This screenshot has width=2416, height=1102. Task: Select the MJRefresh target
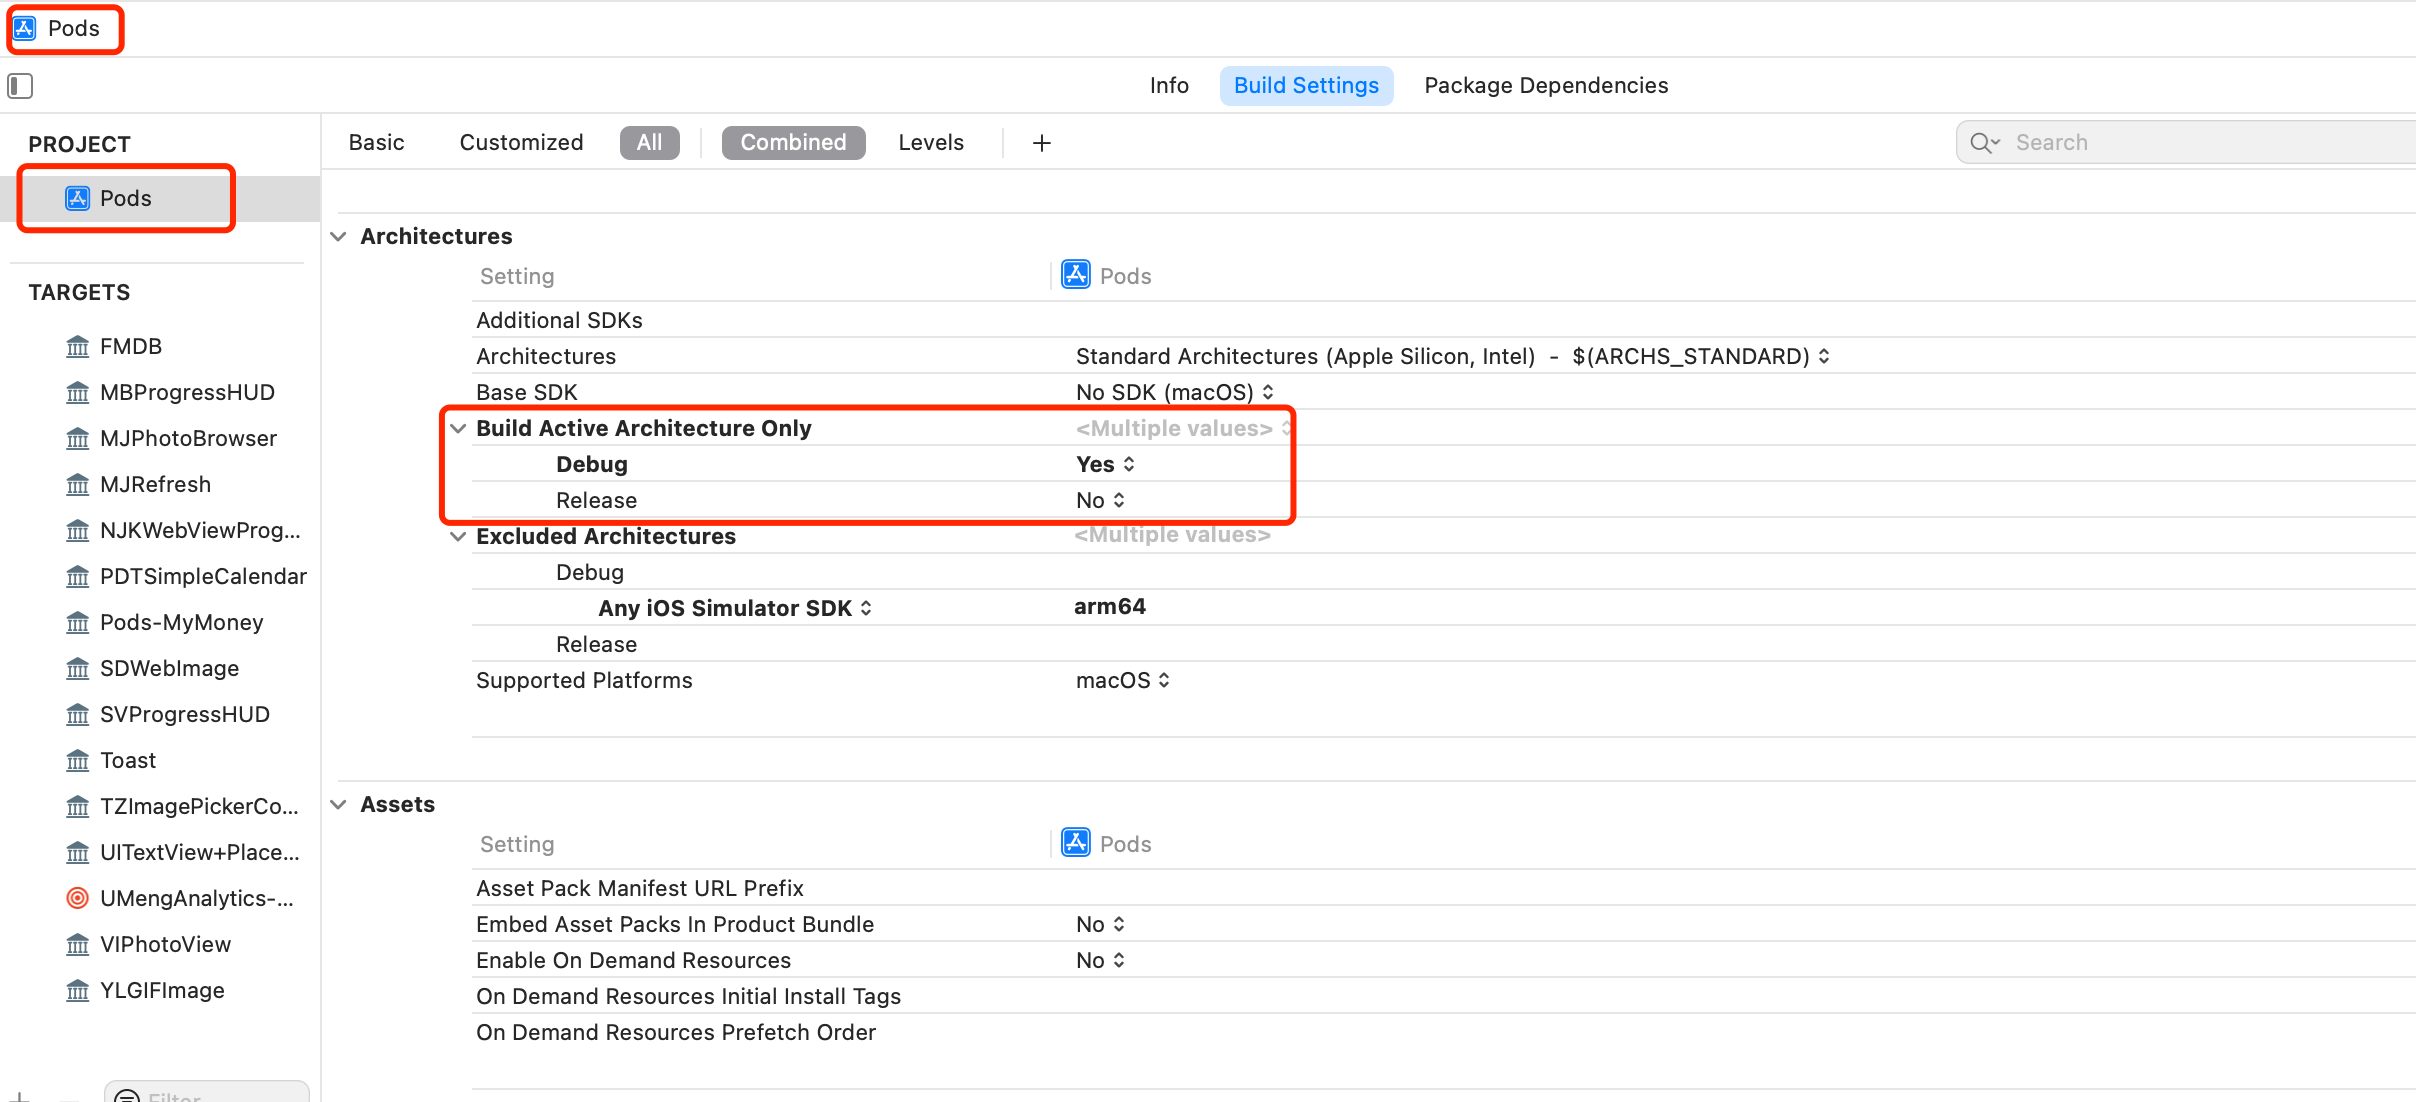[x=155, y=484]
